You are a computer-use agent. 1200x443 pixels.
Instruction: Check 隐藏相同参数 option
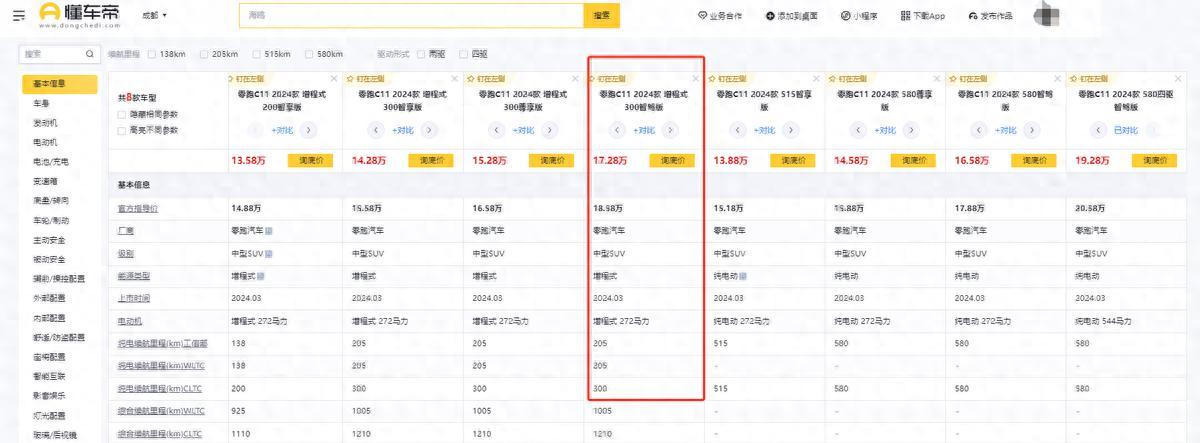pos(122,114)
